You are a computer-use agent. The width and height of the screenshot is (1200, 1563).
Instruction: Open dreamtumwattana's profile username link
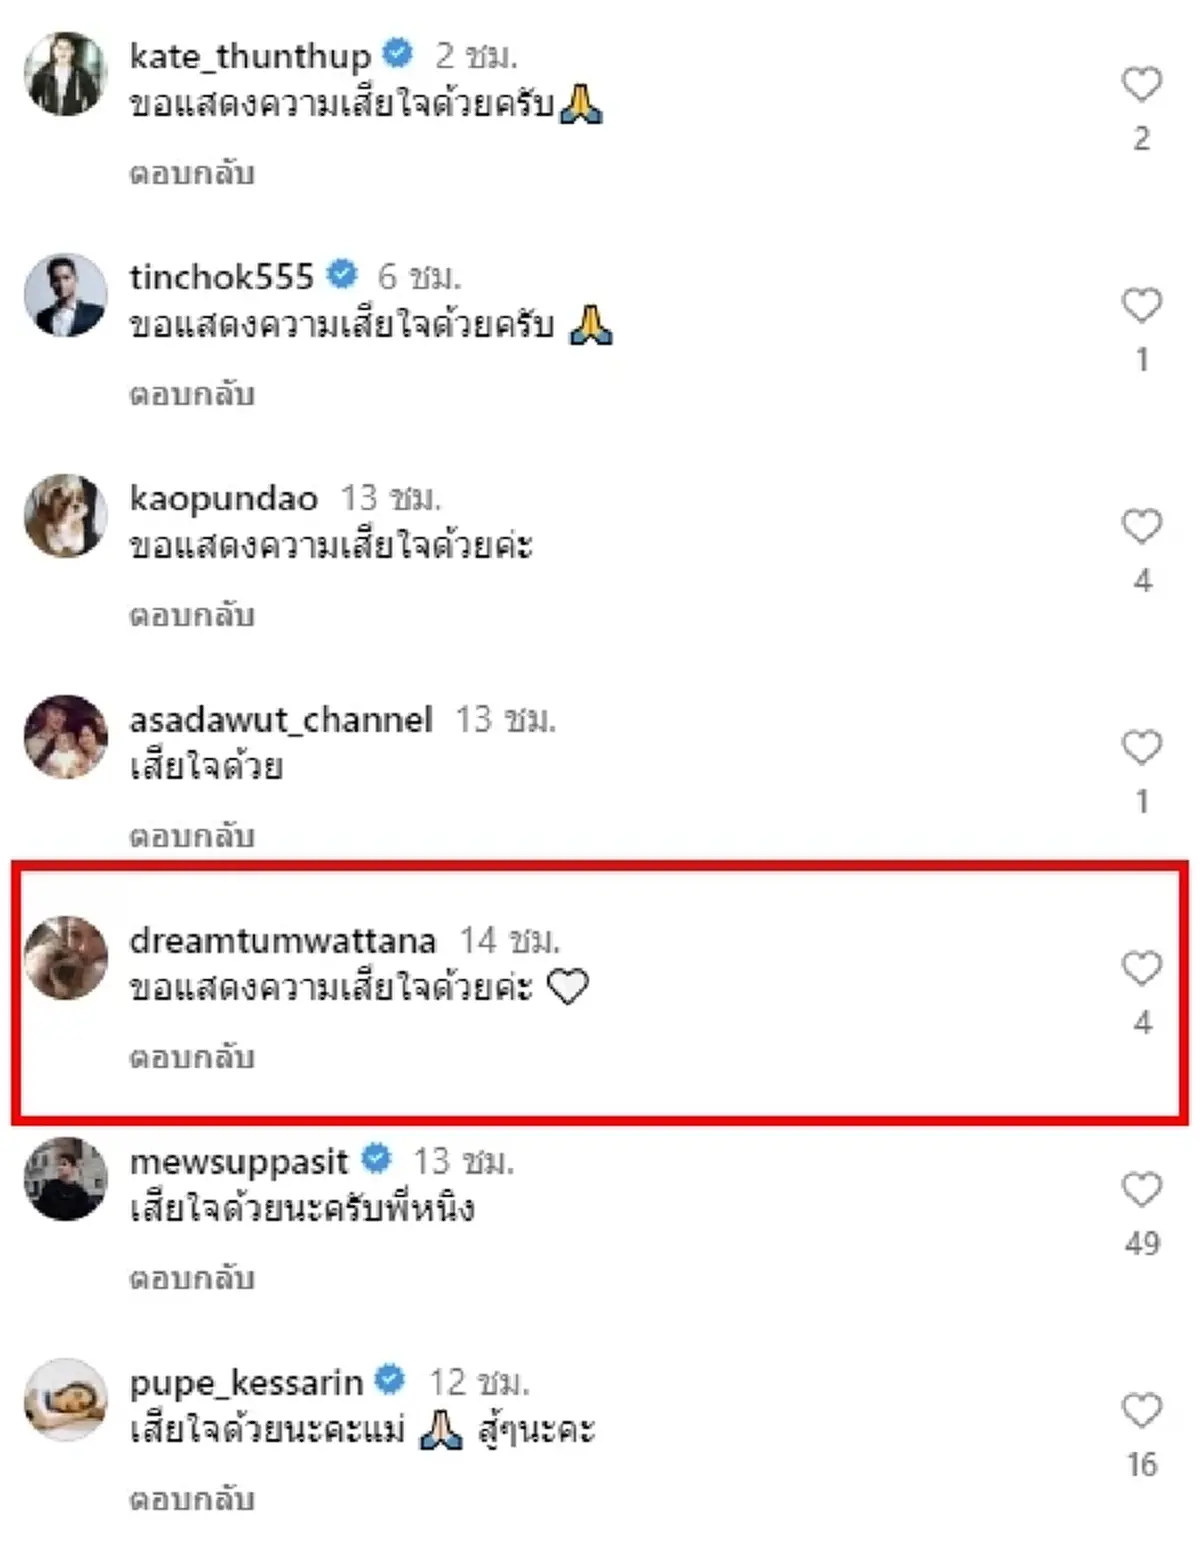282,942
